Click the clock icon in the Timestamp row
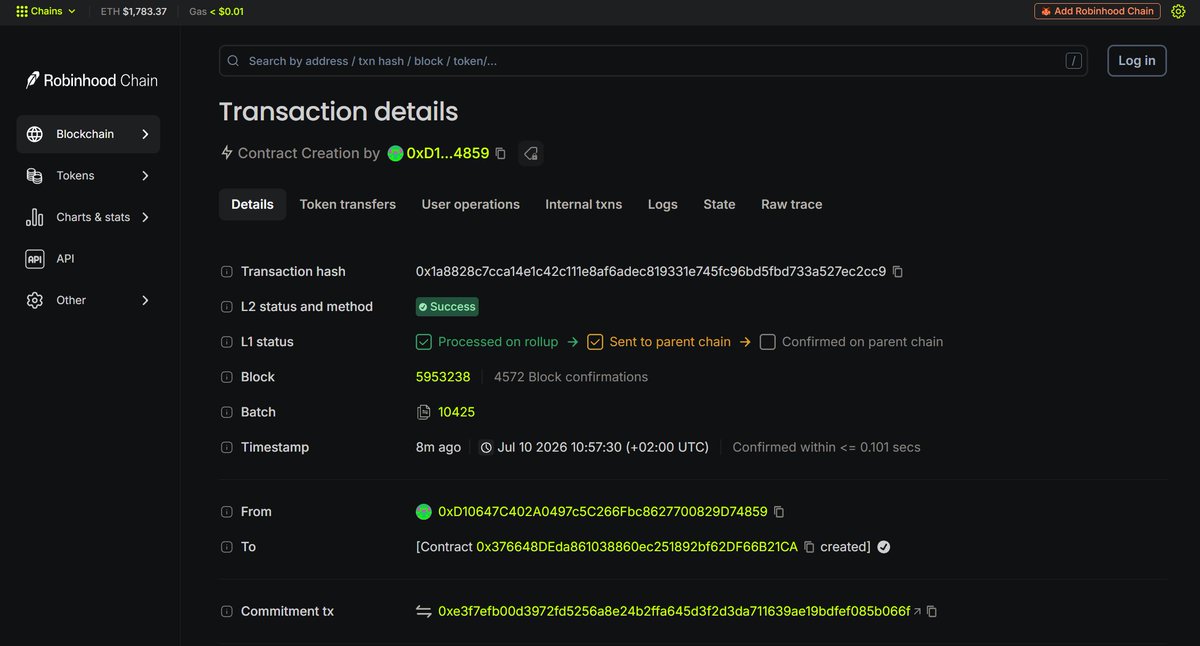This screenshot has width=1200, height=646. pyautogui.click(x=486, y=447)
